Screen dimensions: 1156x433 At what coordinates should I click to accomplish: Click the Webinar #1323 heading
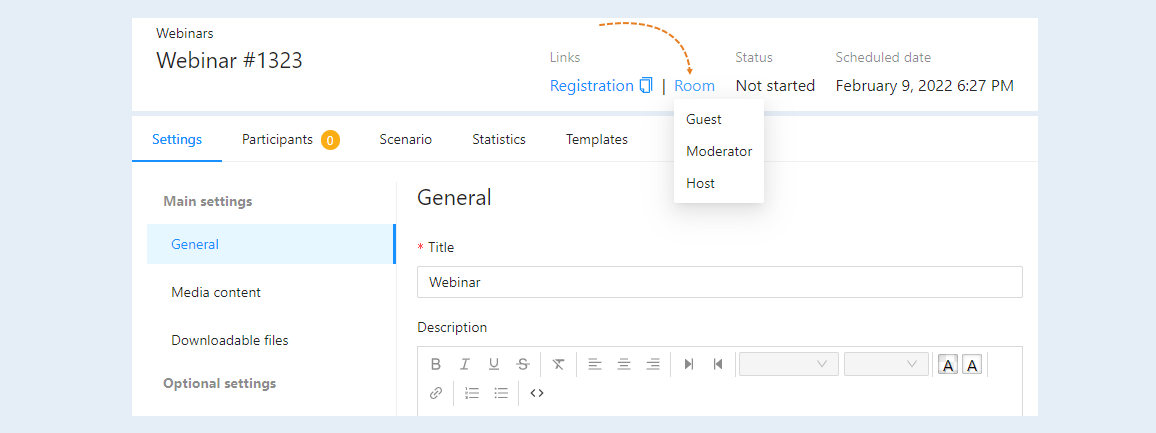point(229,60)
